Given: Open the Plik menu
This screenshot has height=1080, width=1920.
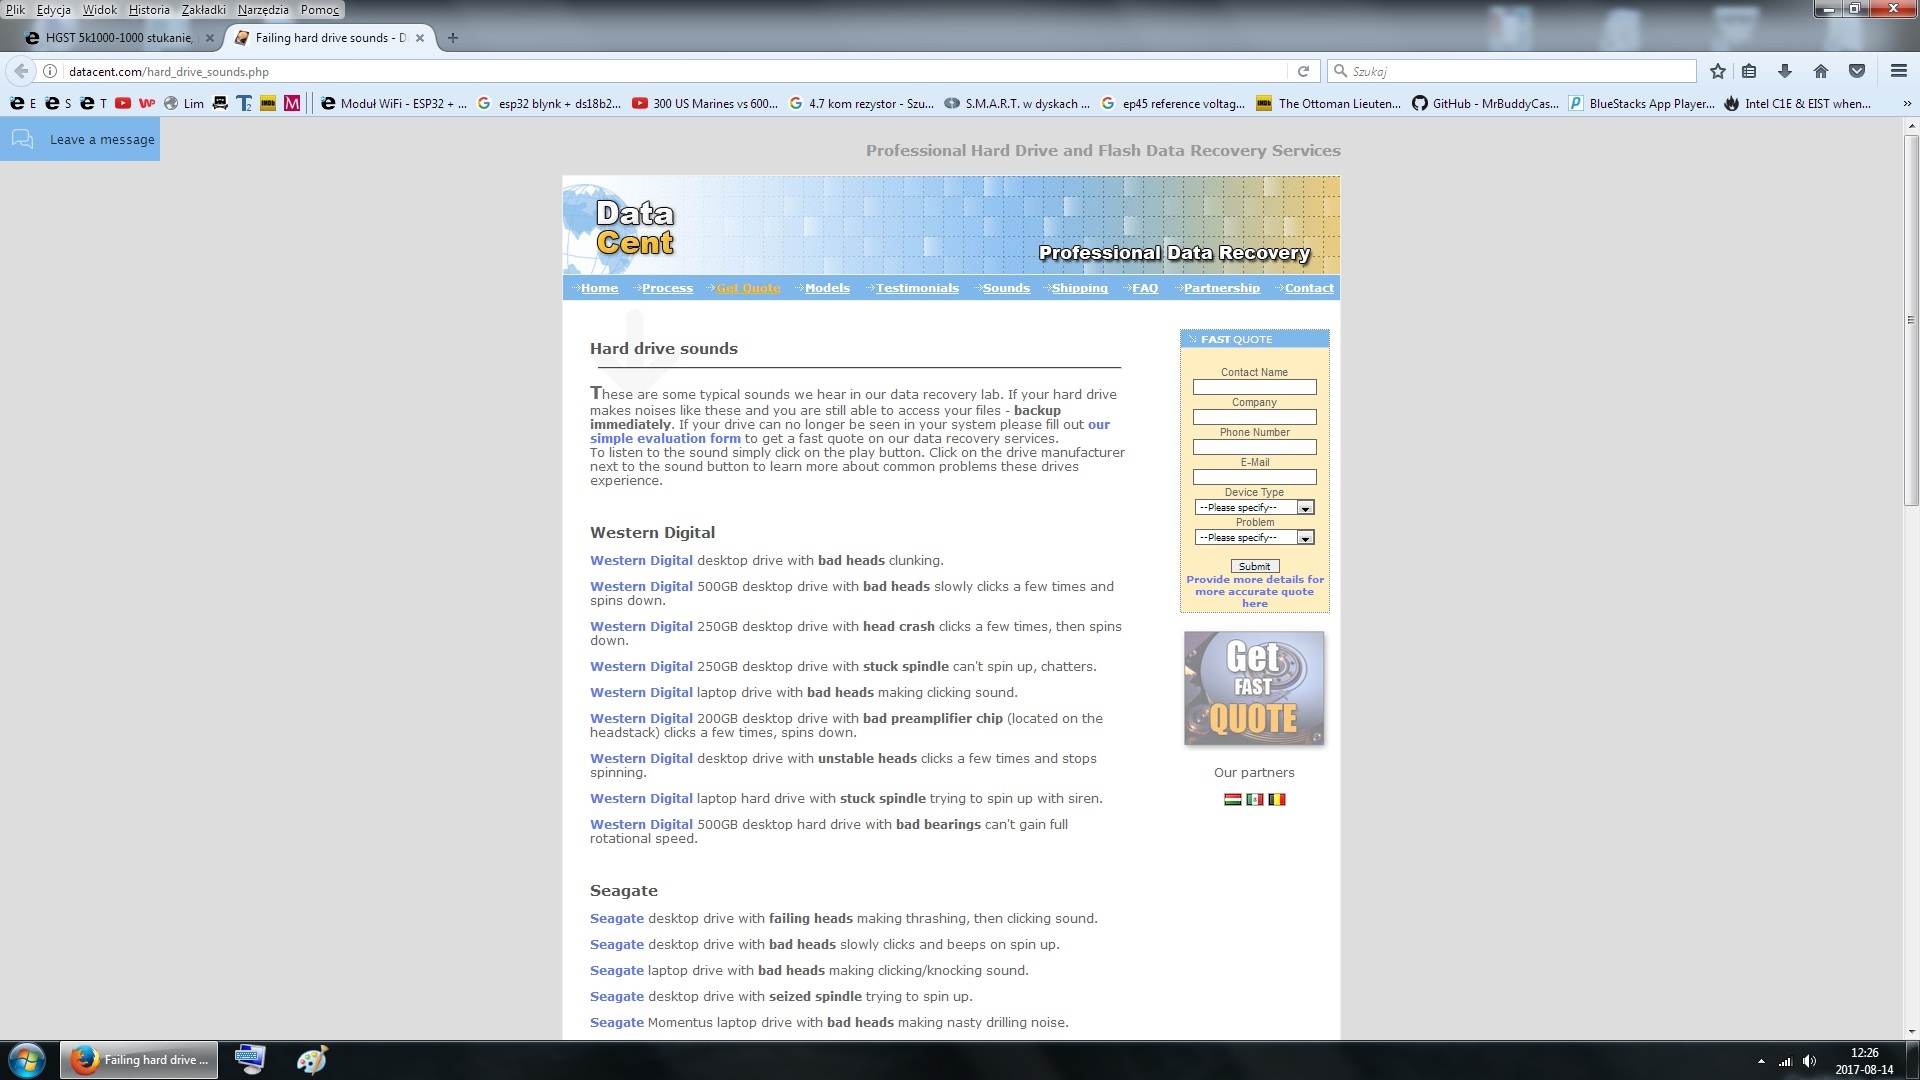Looking at the screenshot, I should tap(16, 10).
